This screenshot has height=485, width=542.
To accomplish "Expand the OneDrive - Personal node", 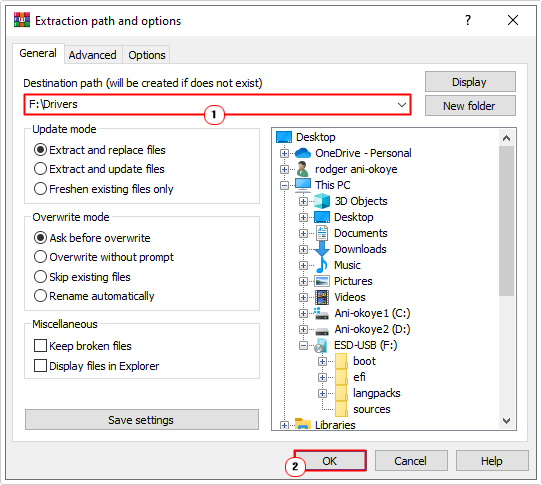I will point(284,153).
